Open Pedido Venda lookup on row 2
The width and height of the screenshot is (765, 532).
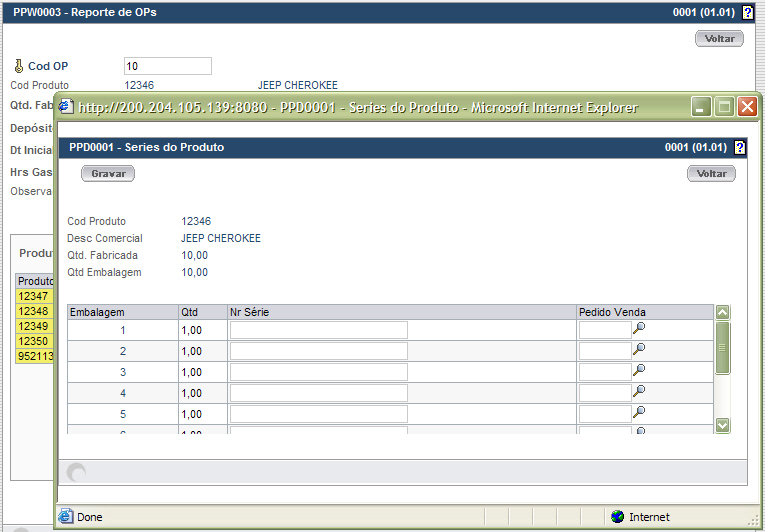coord(639,349)
